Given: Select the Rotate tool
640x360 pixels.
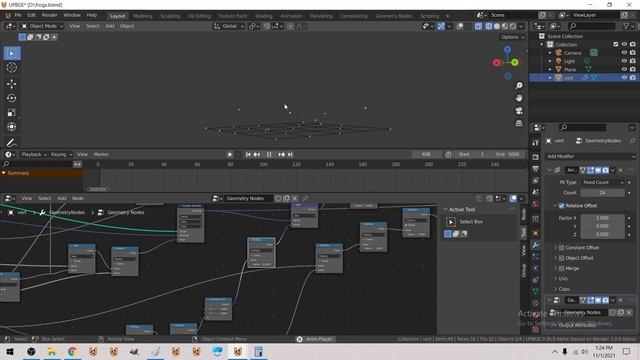Looking at the screenshot, I should click(x=11, y=98).
